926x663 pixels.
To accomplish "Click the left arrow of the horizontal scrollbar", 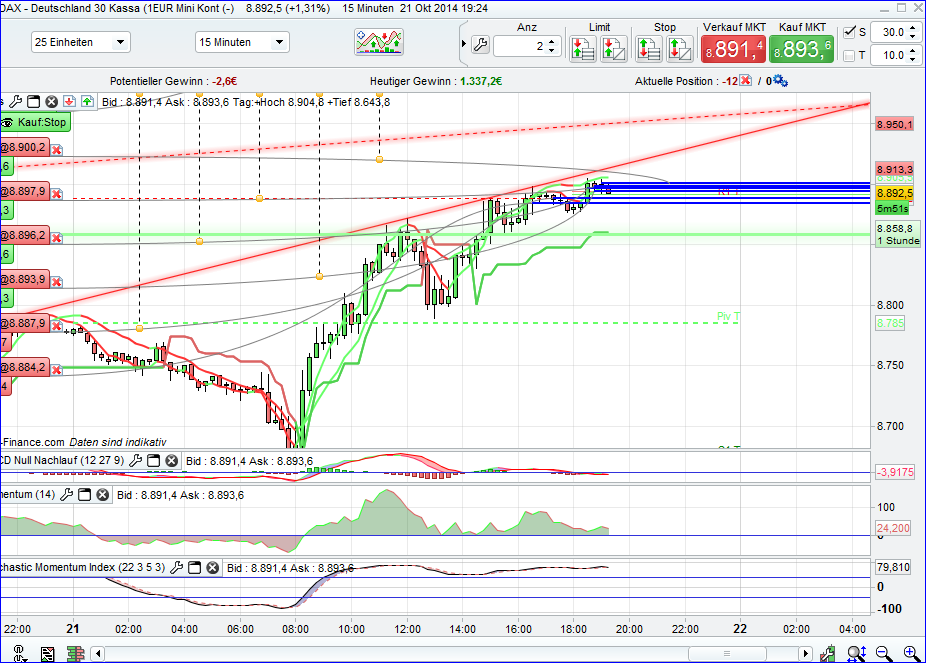I will [x=97, y=653].
